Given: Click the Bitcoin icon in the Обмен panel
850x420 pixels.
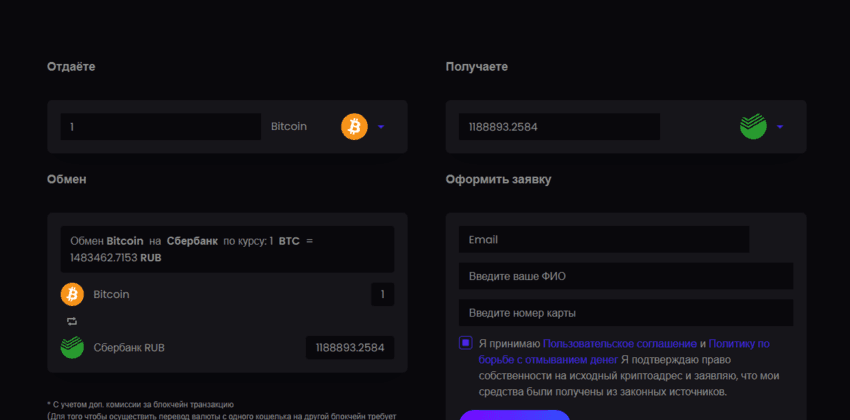Looking at the screenshot, I should [72, 294].
